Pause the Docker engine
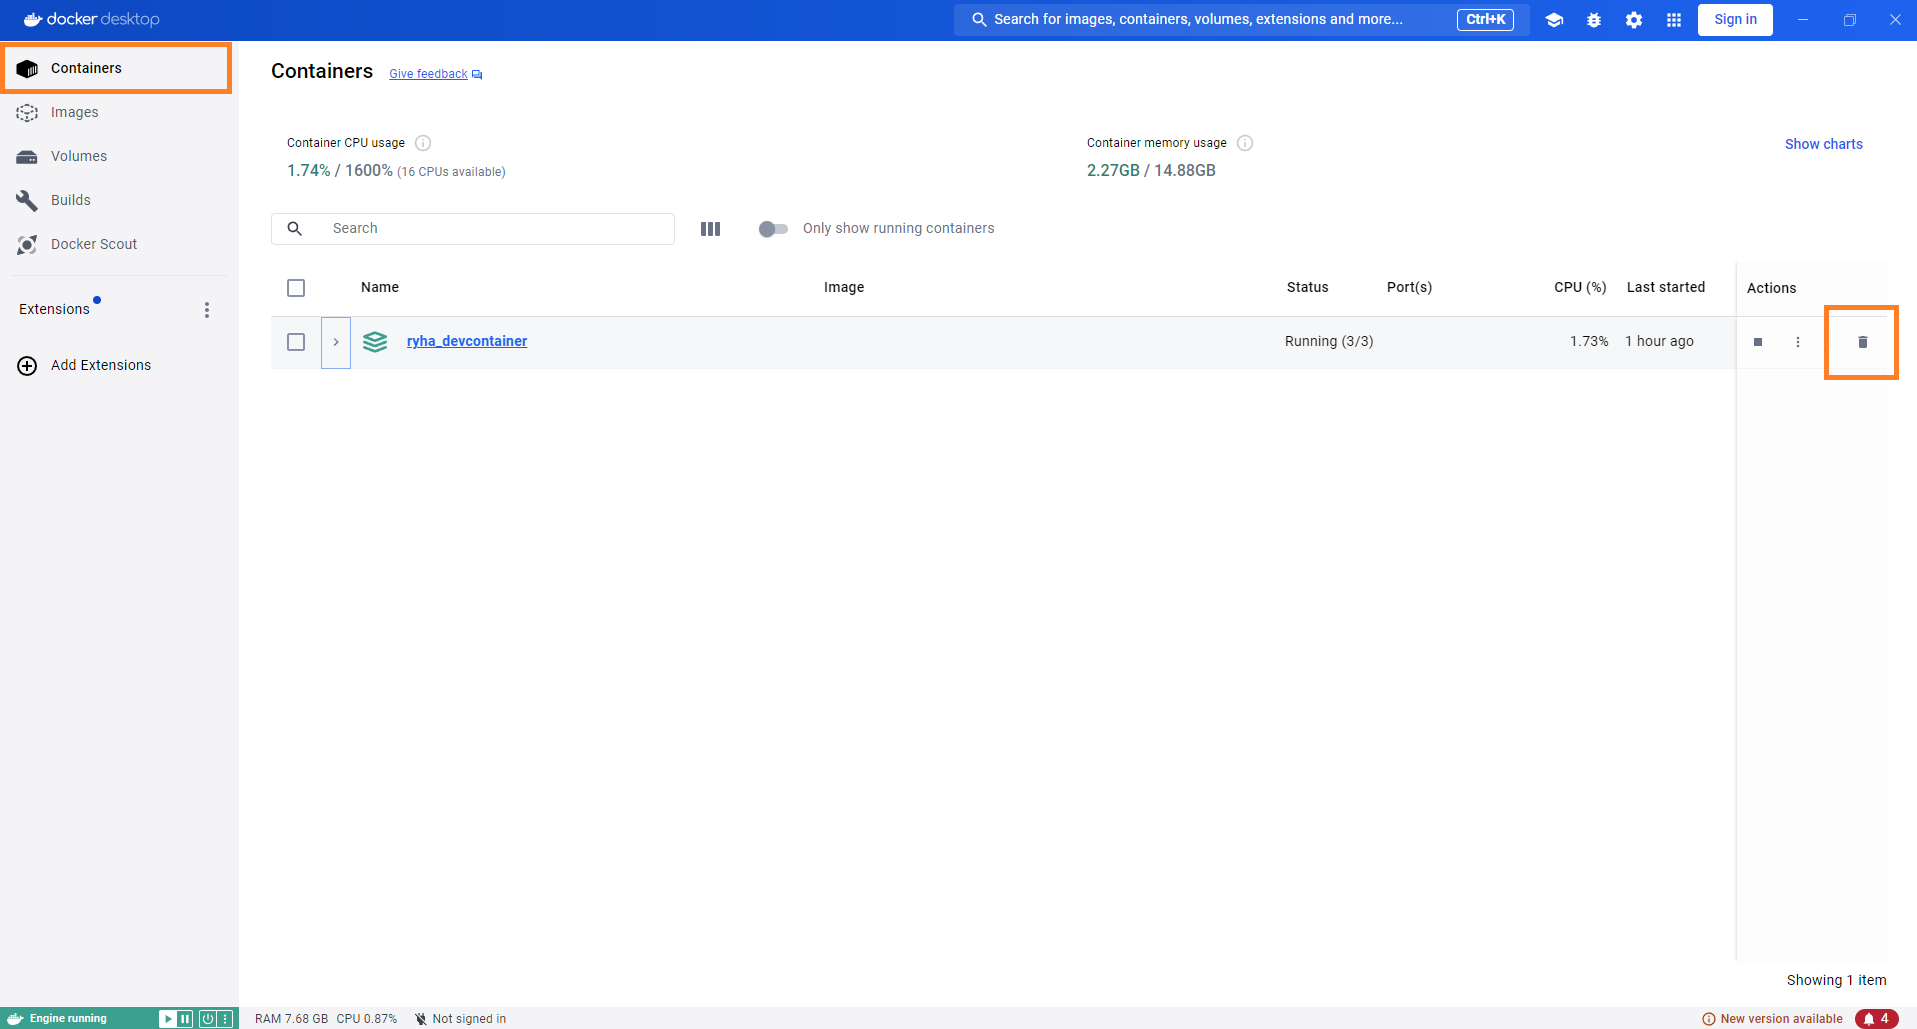1917x1029 pixels. click(x=185, y=1019)
